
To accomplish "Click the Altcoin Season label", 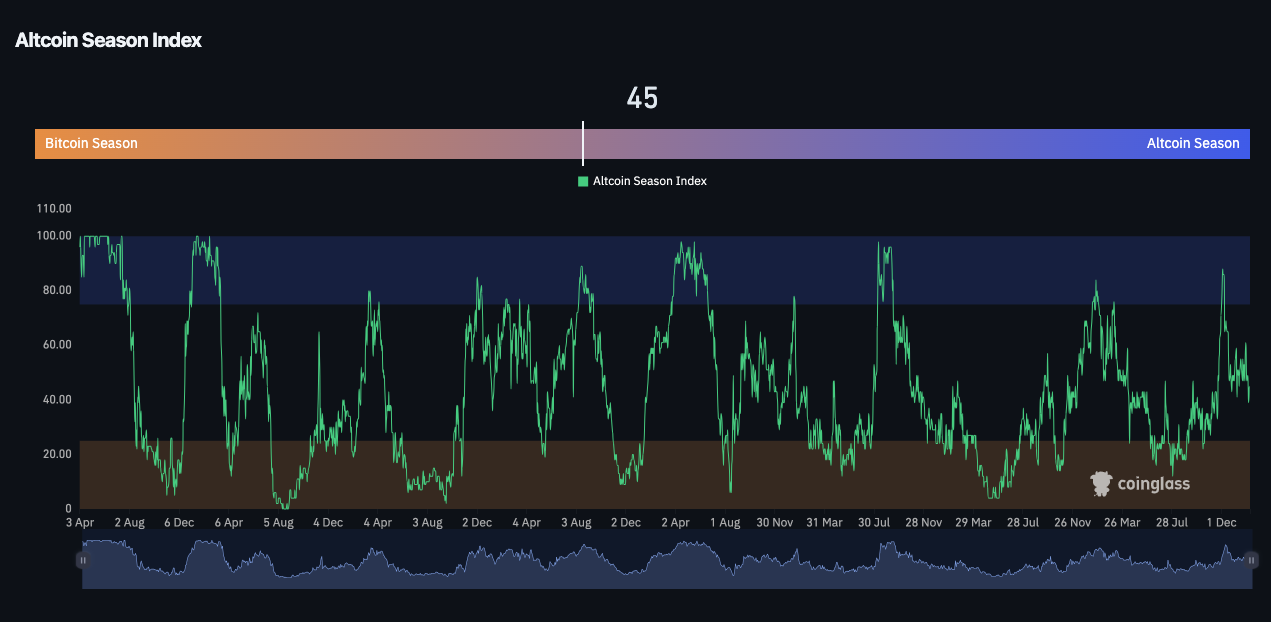I will (1193, 143).
